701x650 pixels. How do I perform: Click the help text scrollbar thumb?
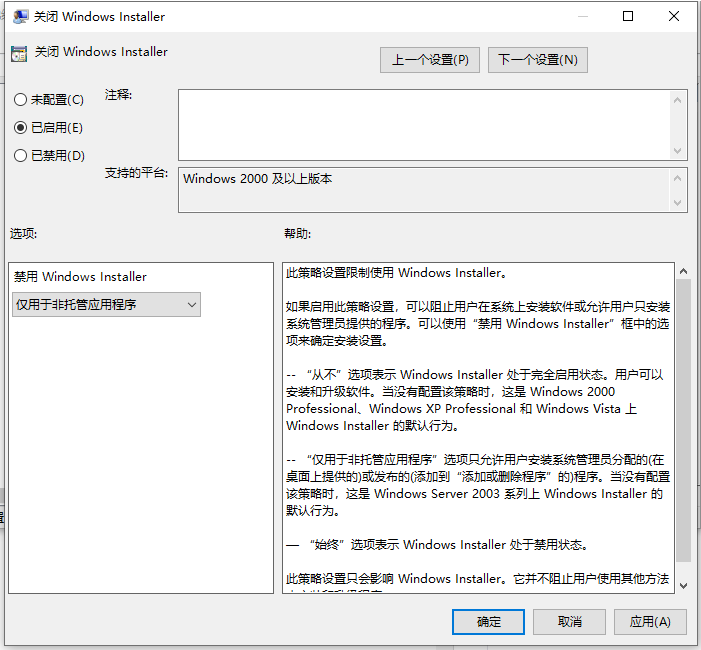point(683,420)
